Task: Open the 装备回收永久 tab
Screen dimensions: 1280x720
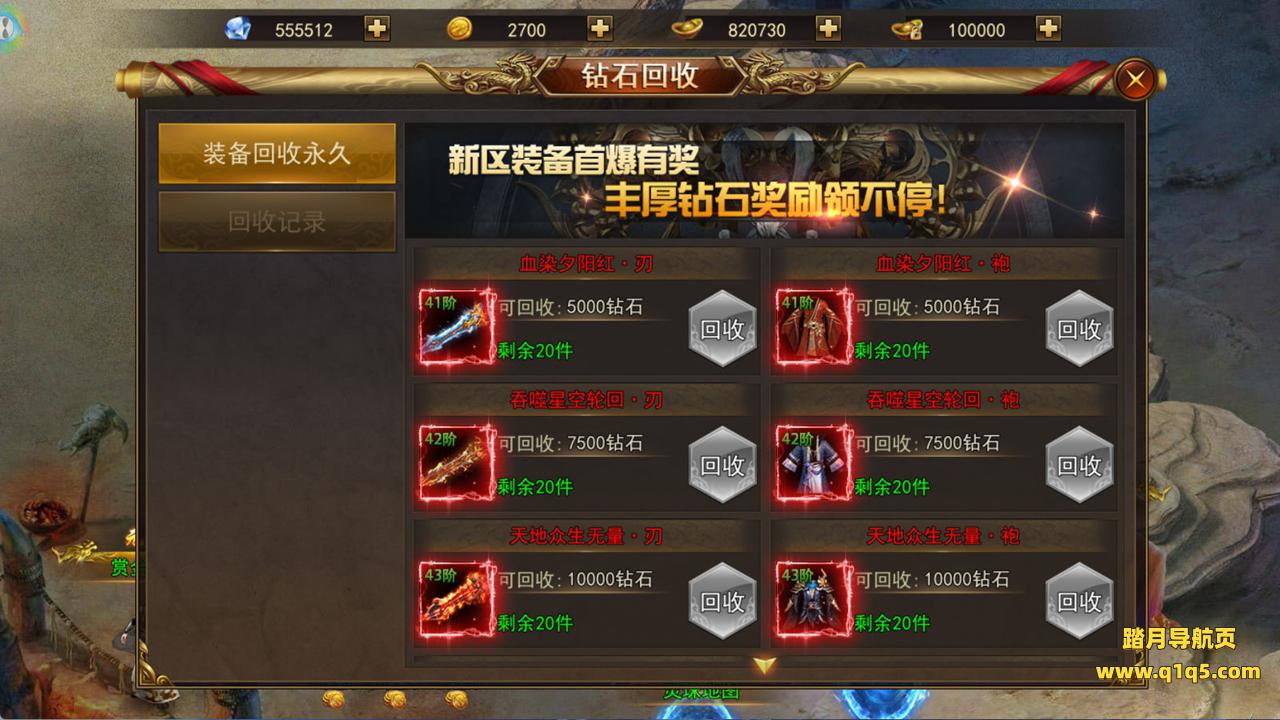Action: point(277,154)
